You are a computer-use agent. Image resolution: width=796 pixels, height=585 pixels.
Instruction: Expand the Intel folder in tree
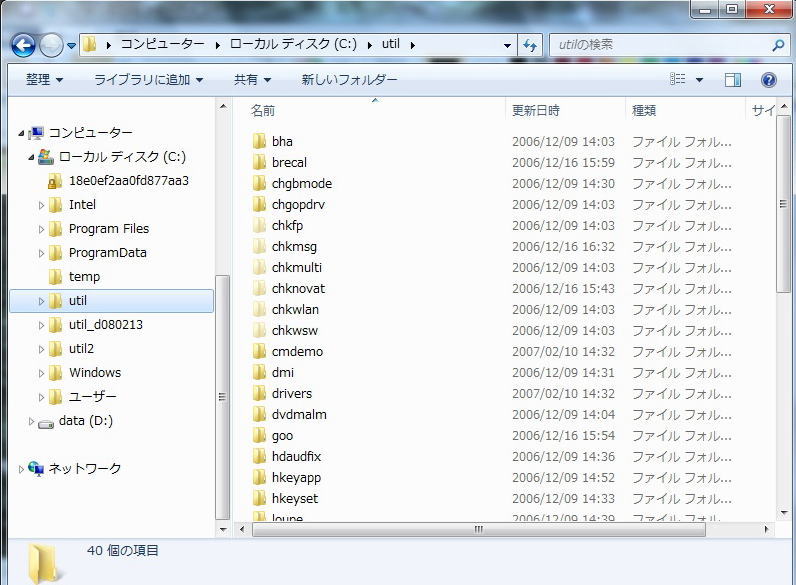(41, 205)
